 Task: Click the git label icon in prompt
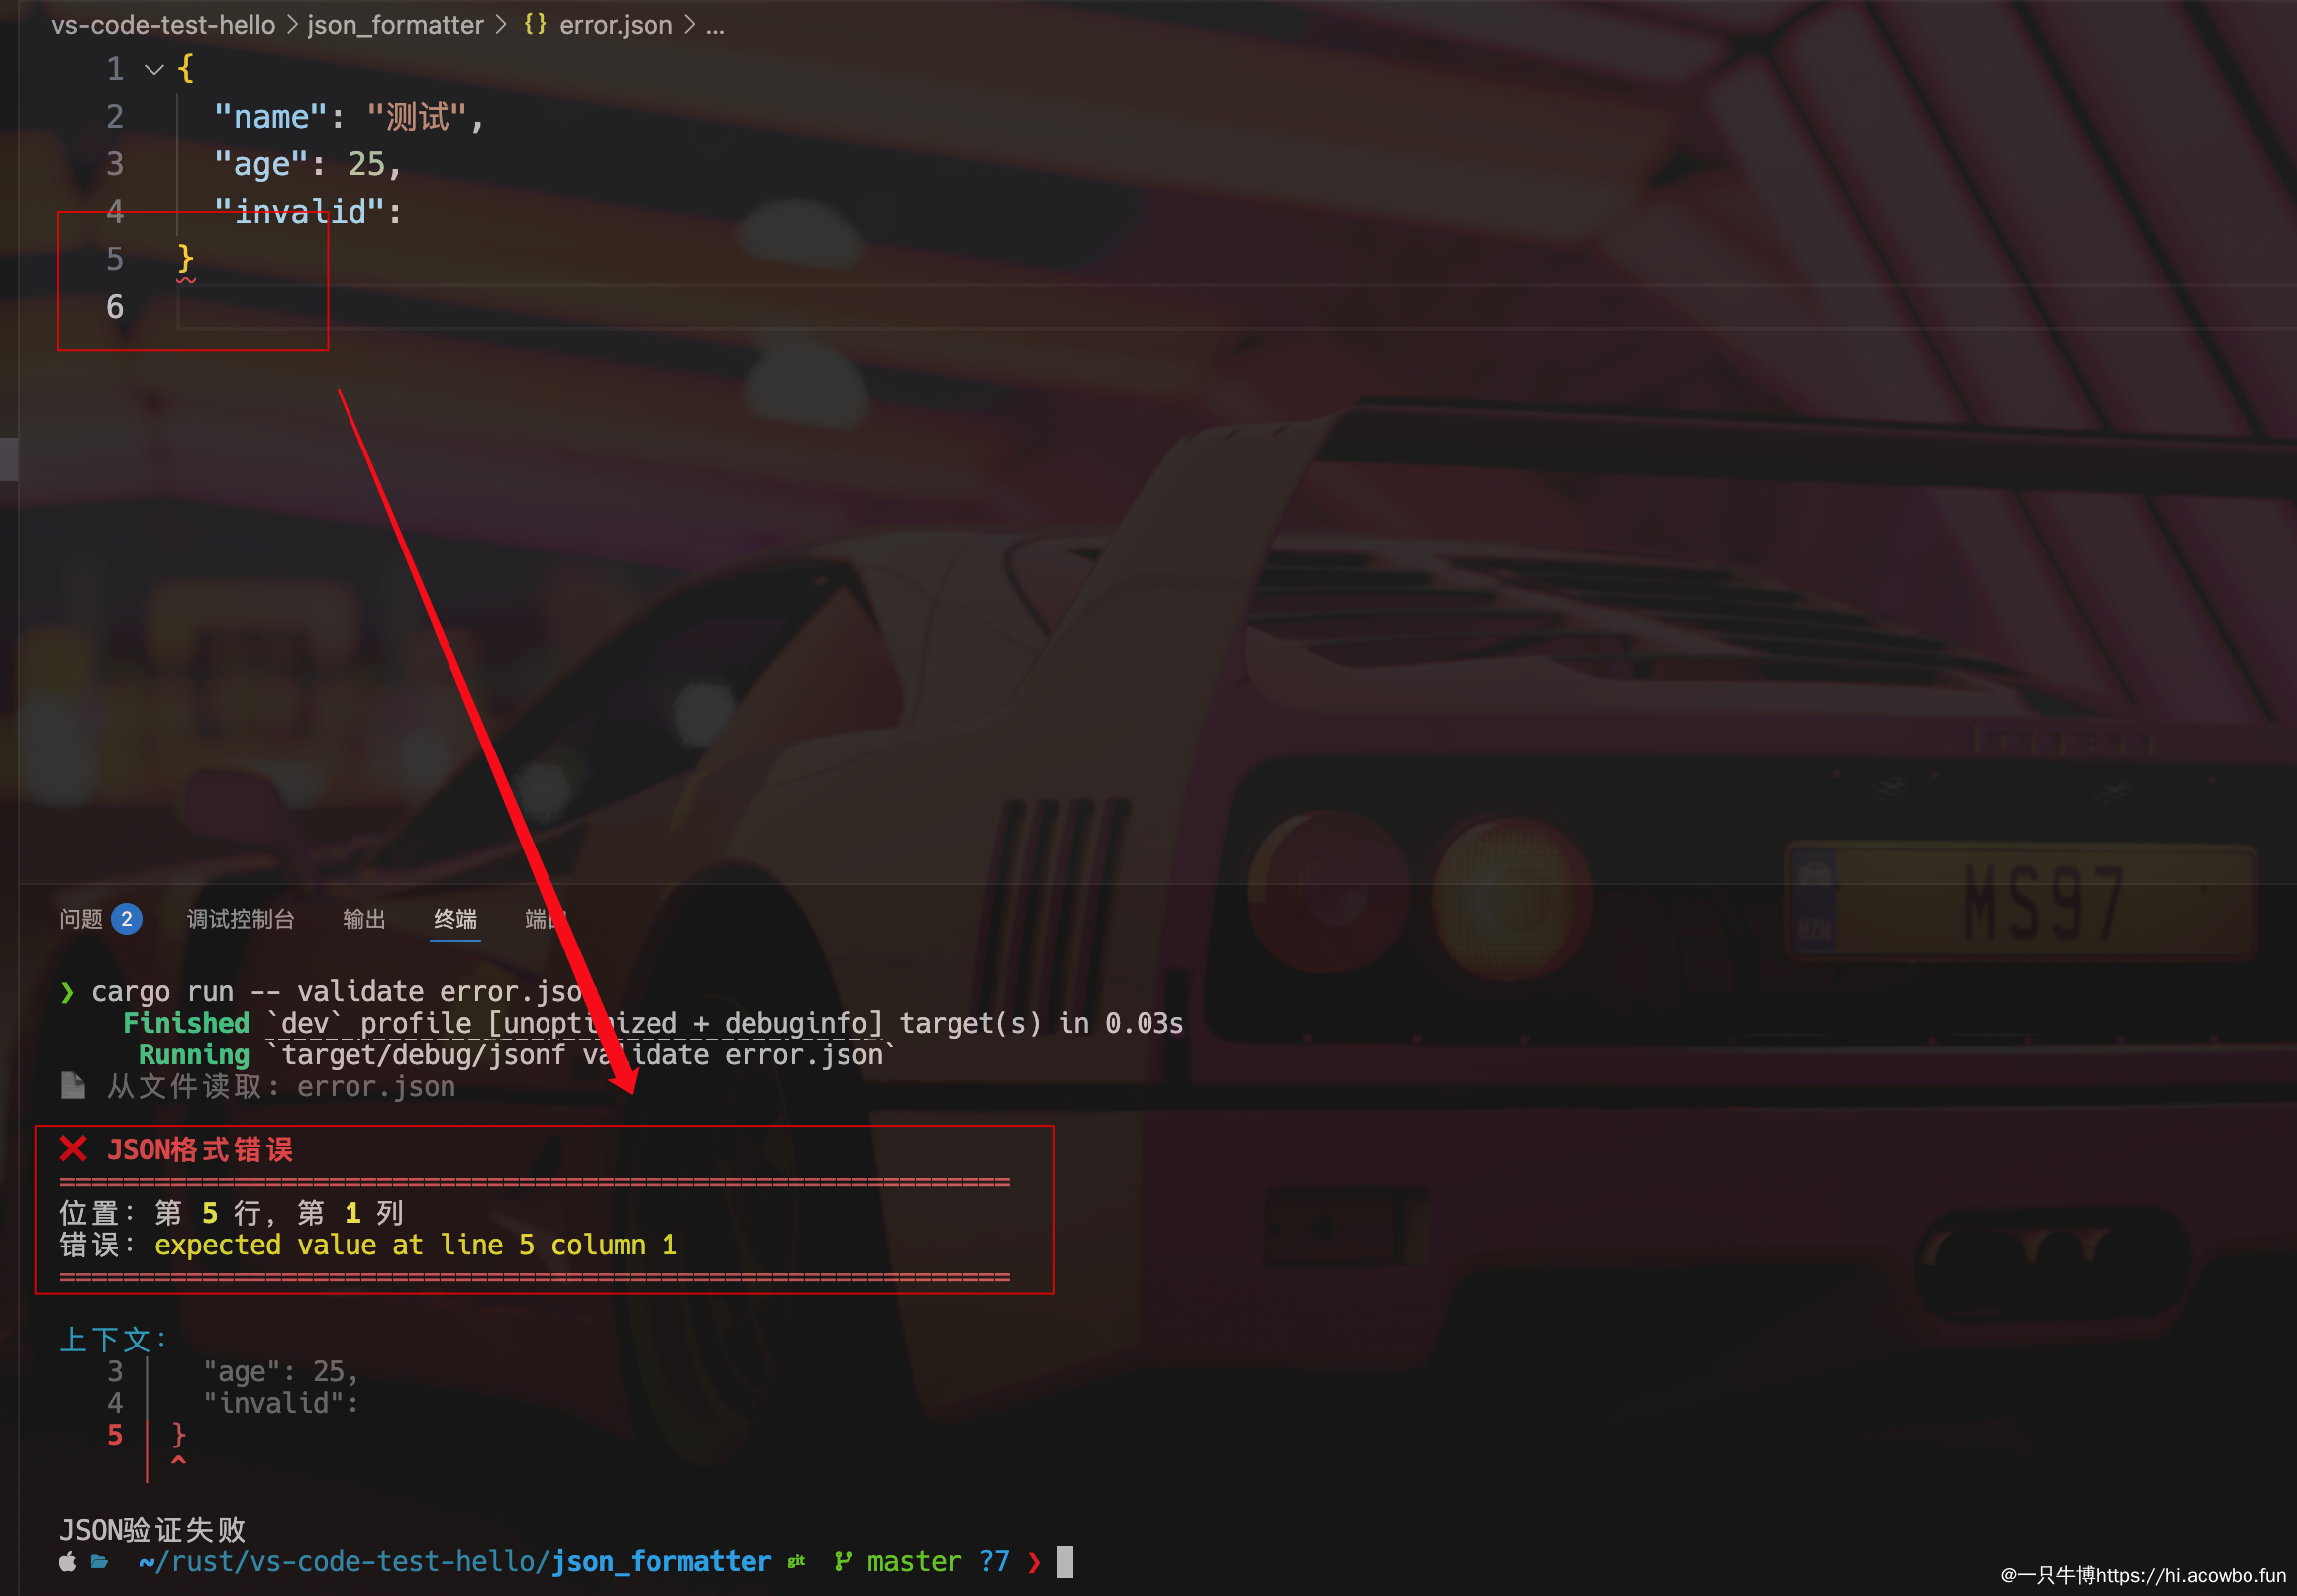click(x=796, y=1562)
